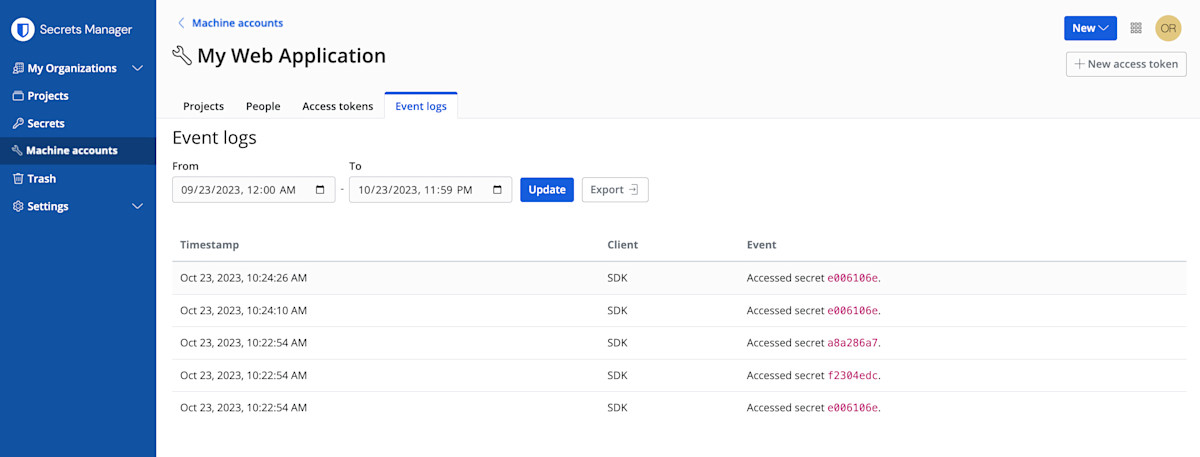Click the calendar icon in From field

(x=320, y=190)
